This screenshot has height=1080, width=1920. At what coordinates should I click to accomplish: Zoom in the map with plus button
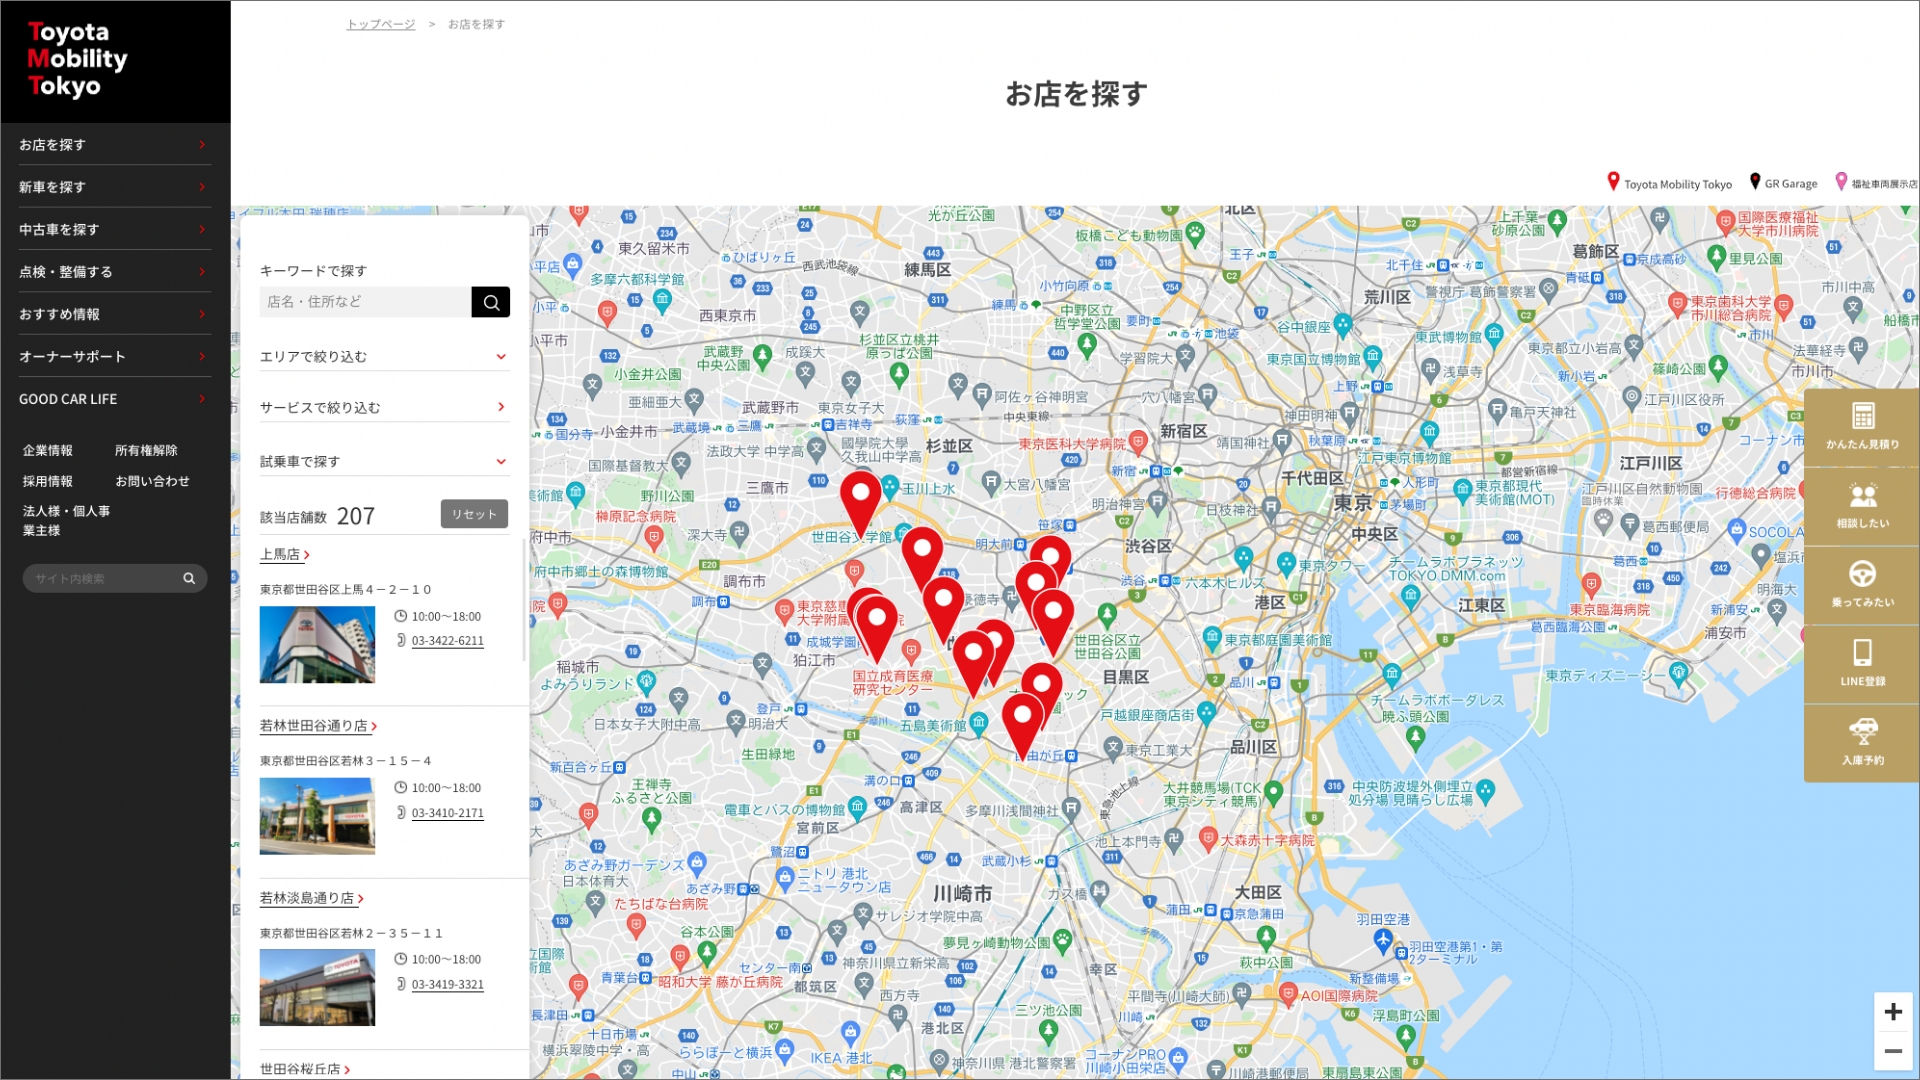[x=1893, y=1012]
